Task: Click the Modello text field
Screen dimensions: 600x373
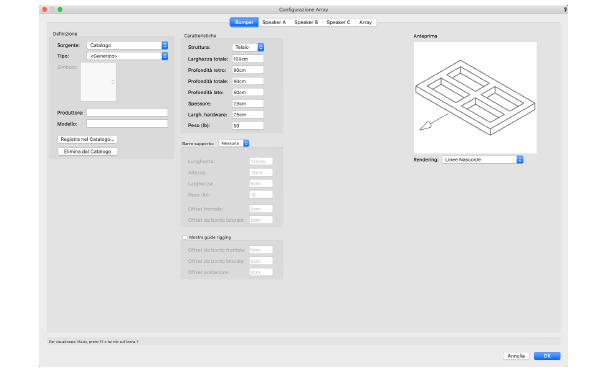Action: [x=127, y=124]
